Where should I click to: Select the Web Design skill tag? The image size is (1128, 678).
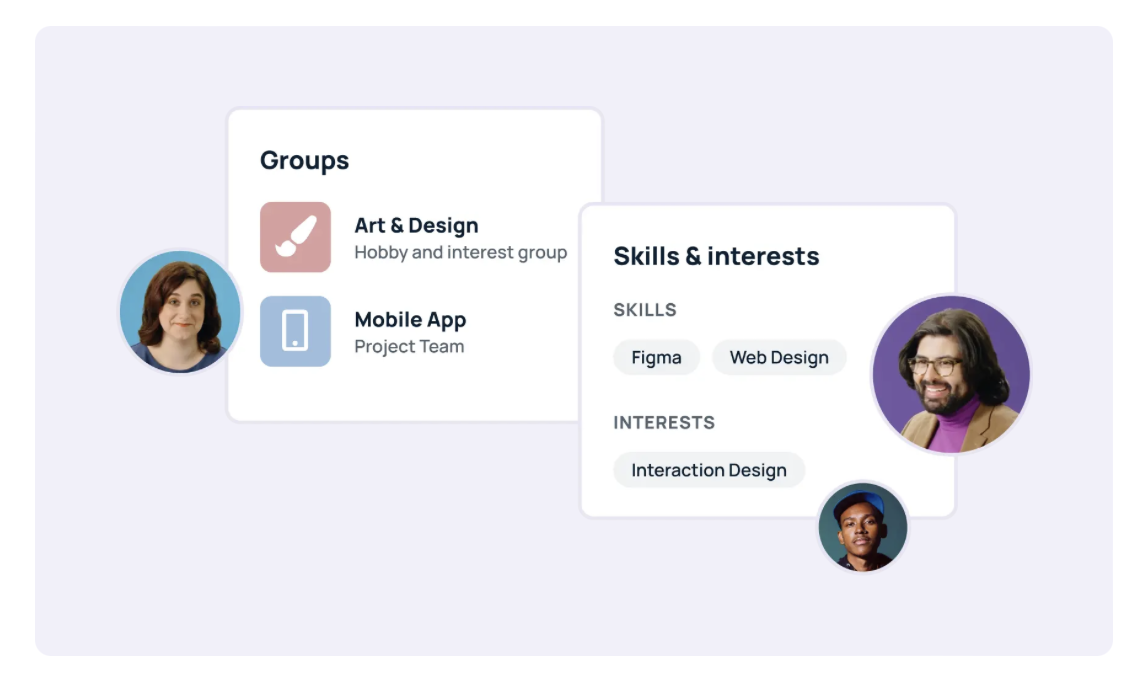click(779, 357)
